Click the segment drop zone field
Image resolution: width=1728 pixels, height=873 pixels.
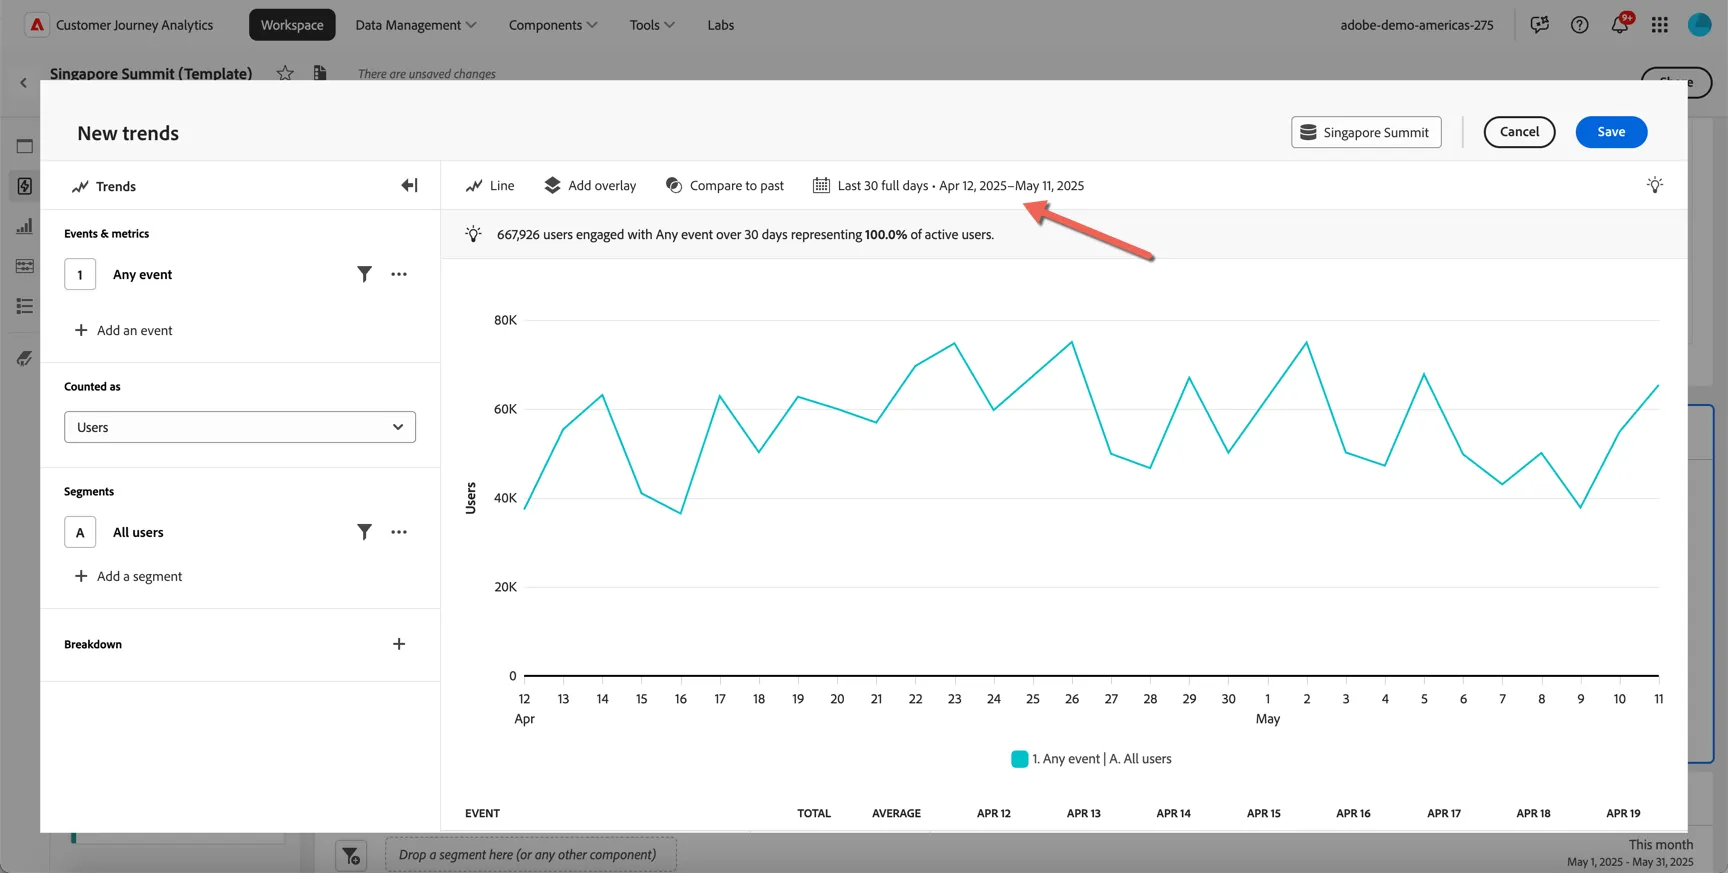click(x=531, y=855)
